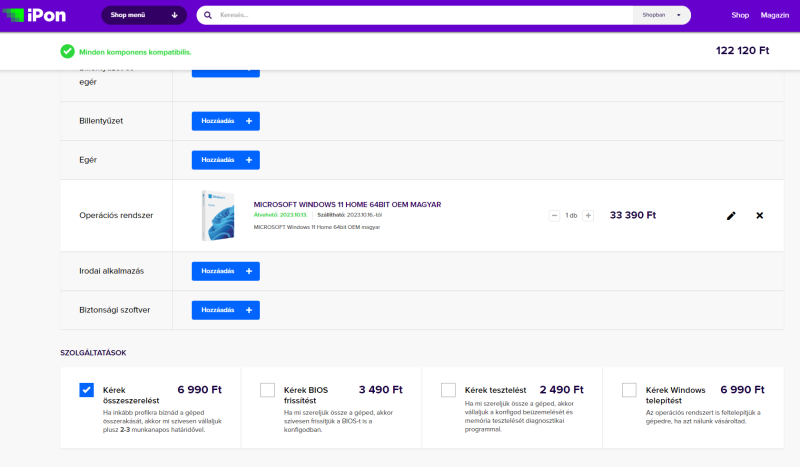Screen dimensions: 800x467
Task: Click the Billentyűzet row label
Action: point(101,121)
